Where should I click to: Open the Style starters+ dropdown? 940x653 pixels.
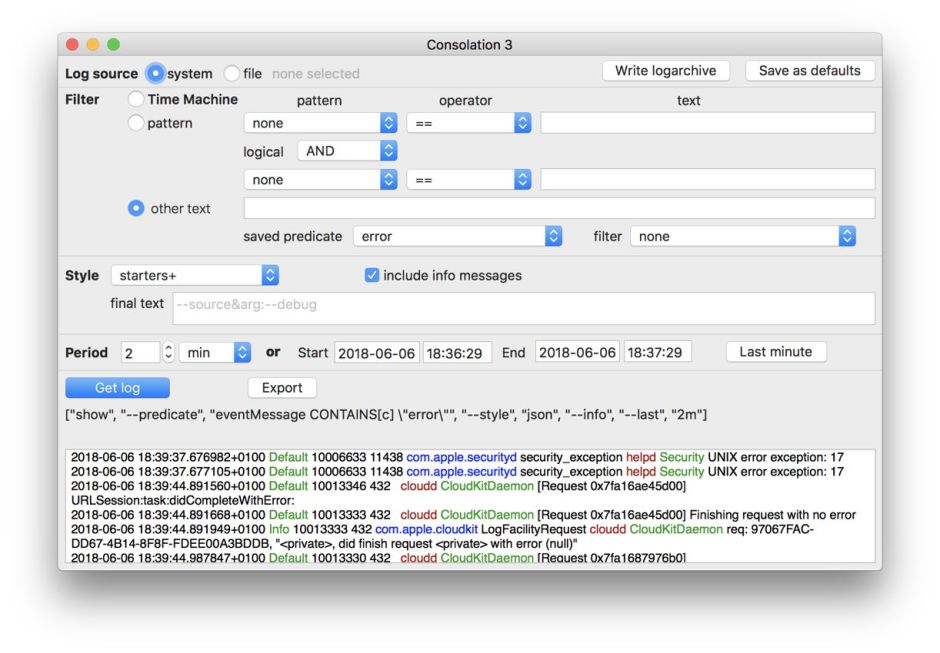195,275
